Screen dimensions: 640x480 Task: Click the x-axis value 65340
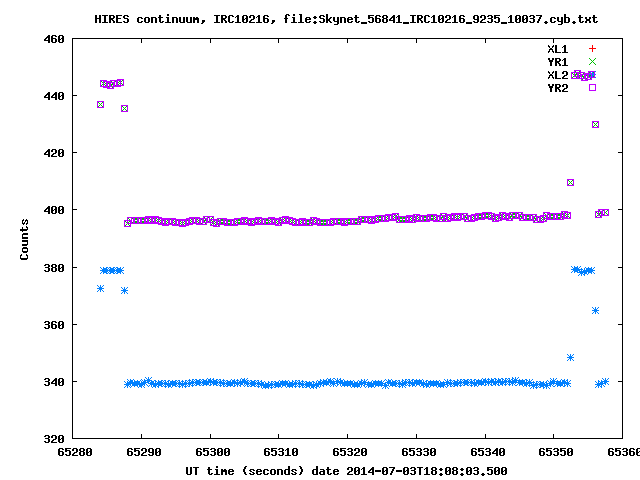click(x=488, y=452)
